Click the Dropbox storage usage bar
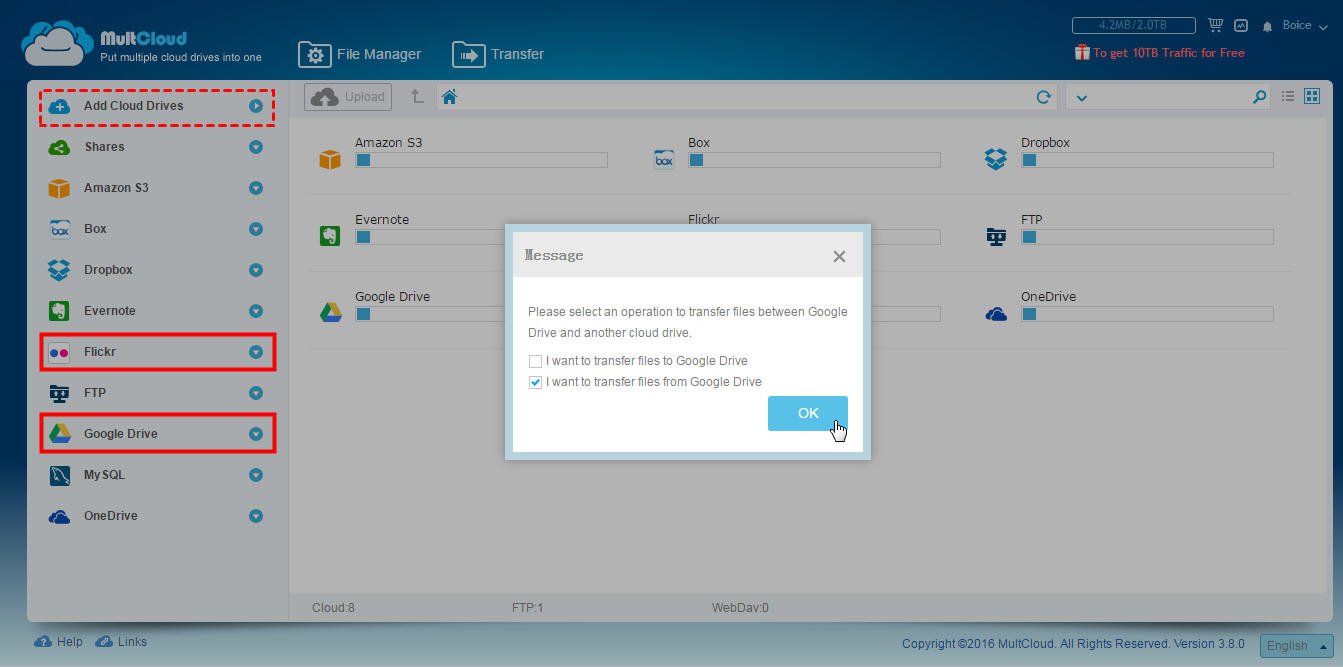 [x=1147, y=160]
